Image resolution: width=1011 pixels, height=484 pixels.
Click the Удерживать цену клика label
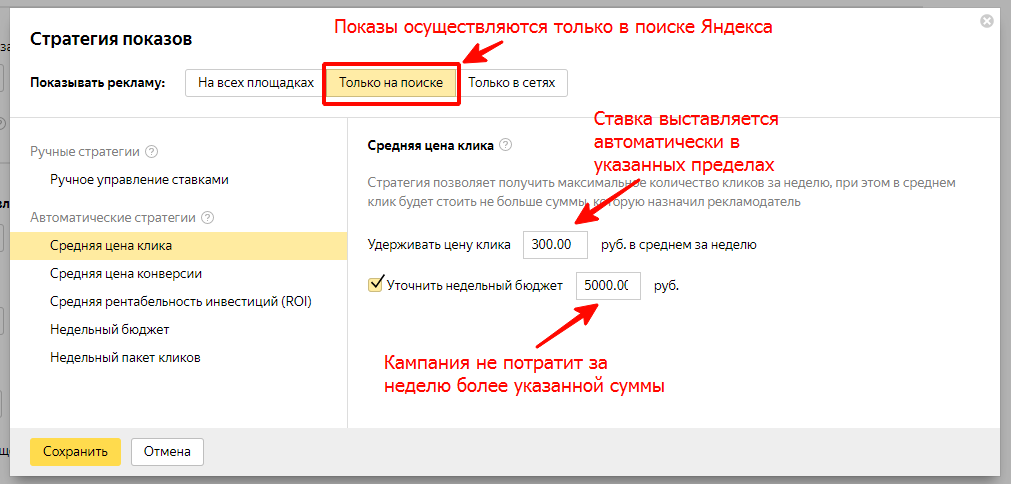point(439,245)
